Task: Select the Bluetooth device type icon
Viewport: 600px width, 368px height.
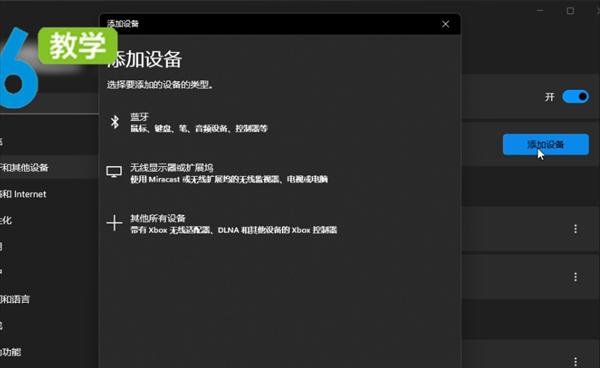Action: 114,122
